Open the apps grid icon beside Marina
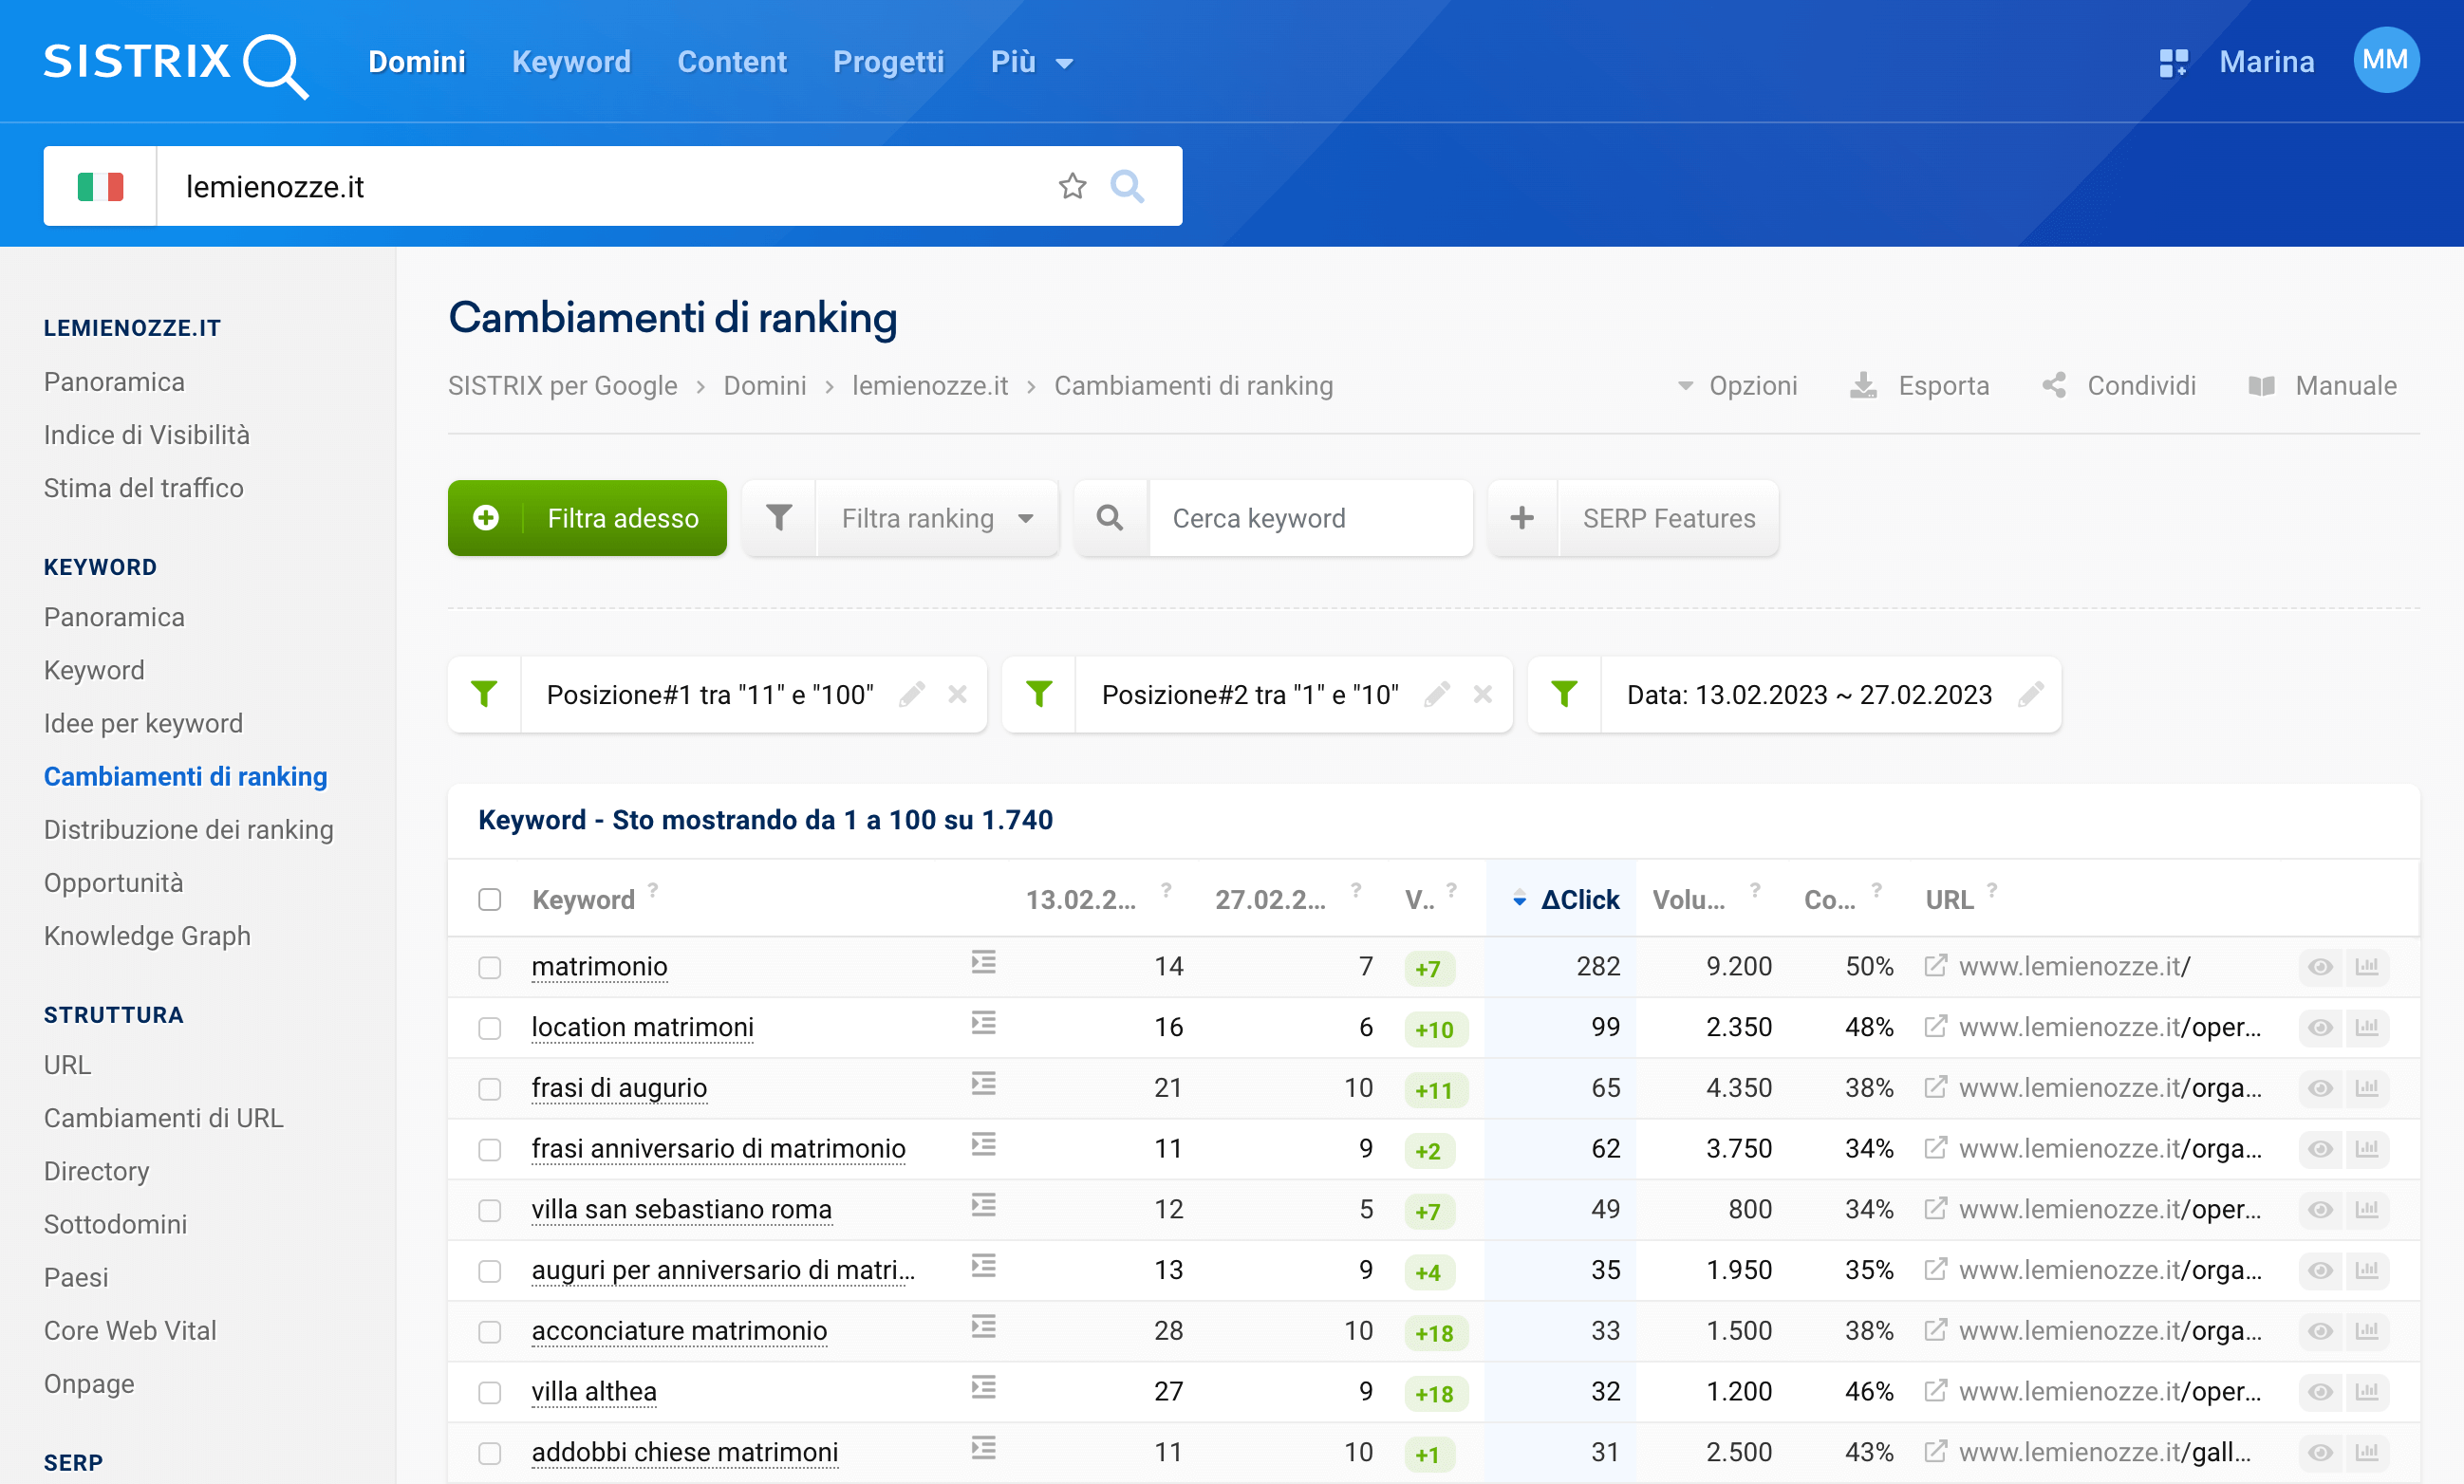Image resolution: width=2464 pixels, height=1484 pixels. pyautogui.click(x=2174, y=62)
